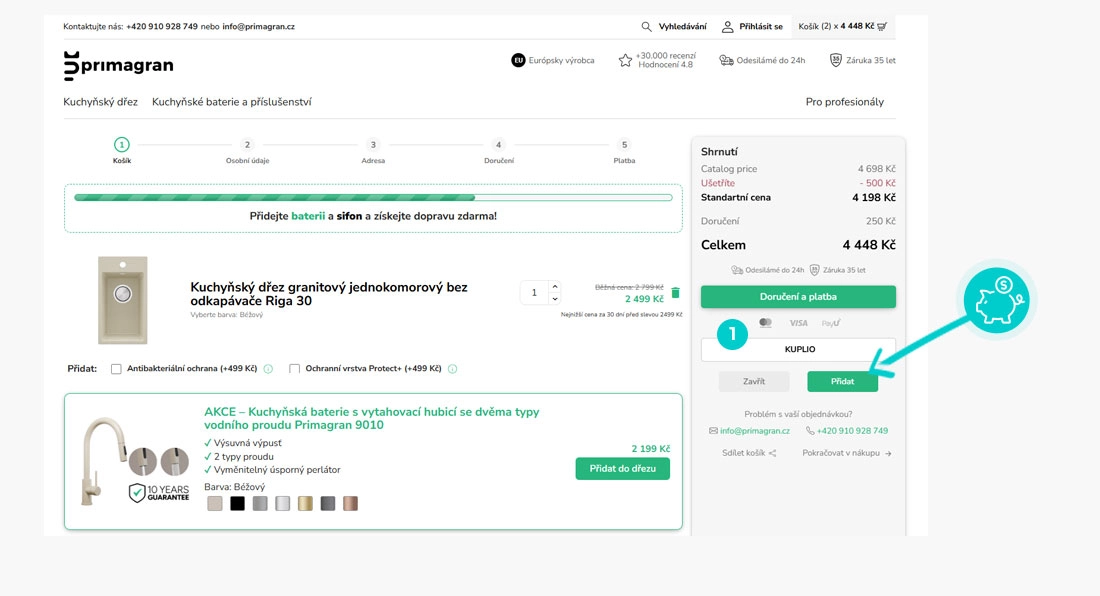Image resolution: width=1100 pixels, height=596 pixels.
Task: Open search via magnifier icon
Action: point(646,27)
